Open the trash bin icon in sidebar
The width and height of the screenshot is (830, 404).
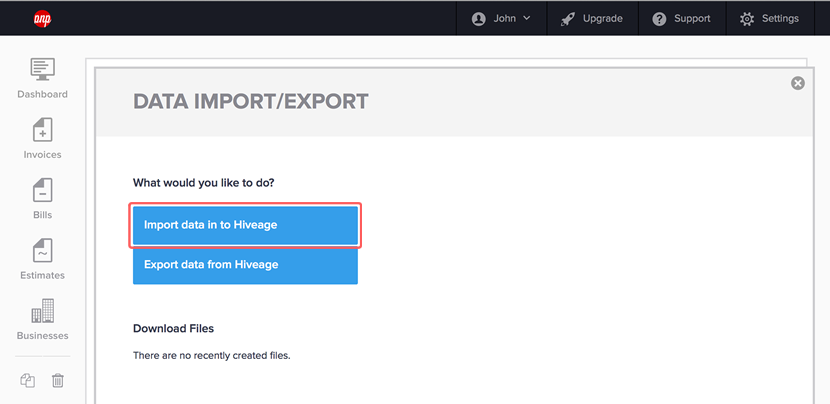pos(58,380)
